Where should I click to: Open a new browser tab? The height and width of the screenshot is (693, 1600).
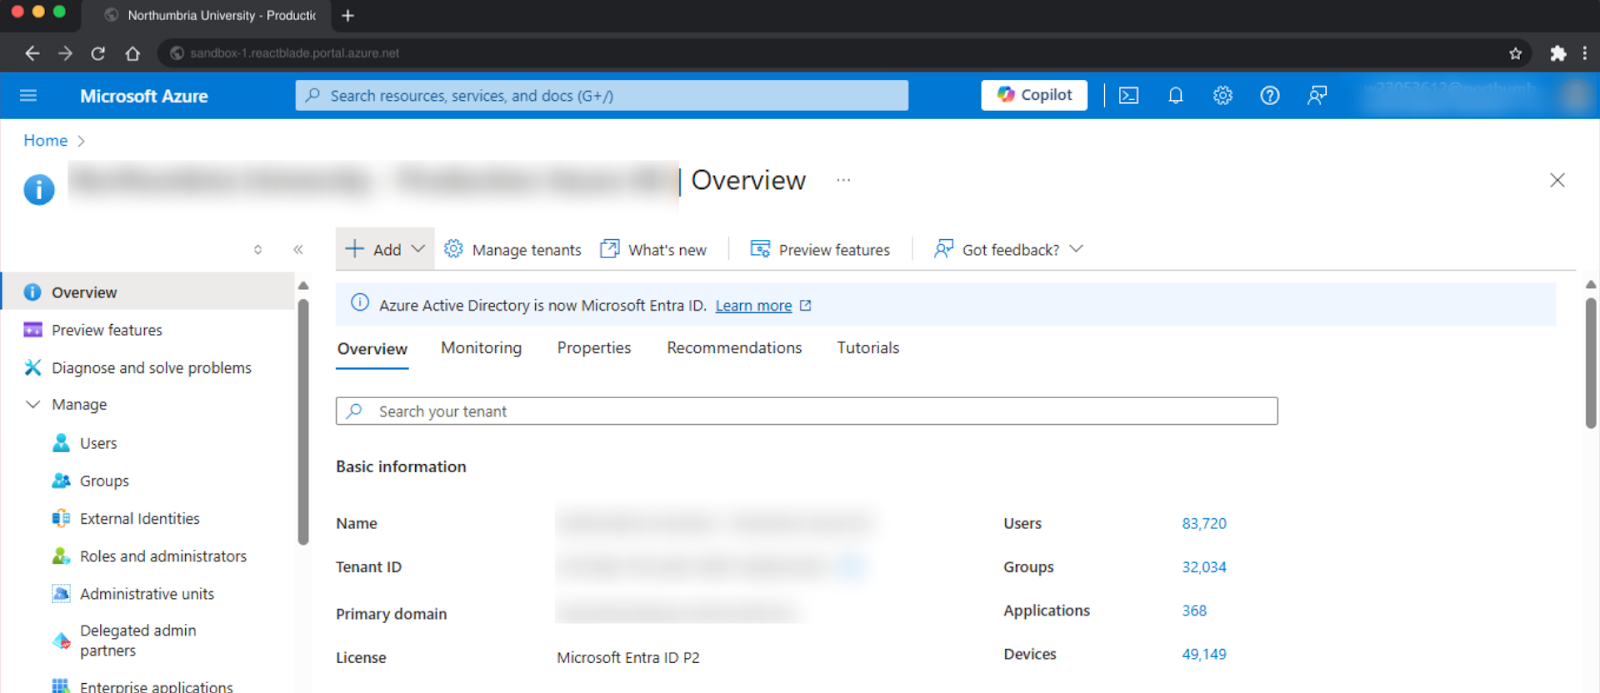[348, 15]
